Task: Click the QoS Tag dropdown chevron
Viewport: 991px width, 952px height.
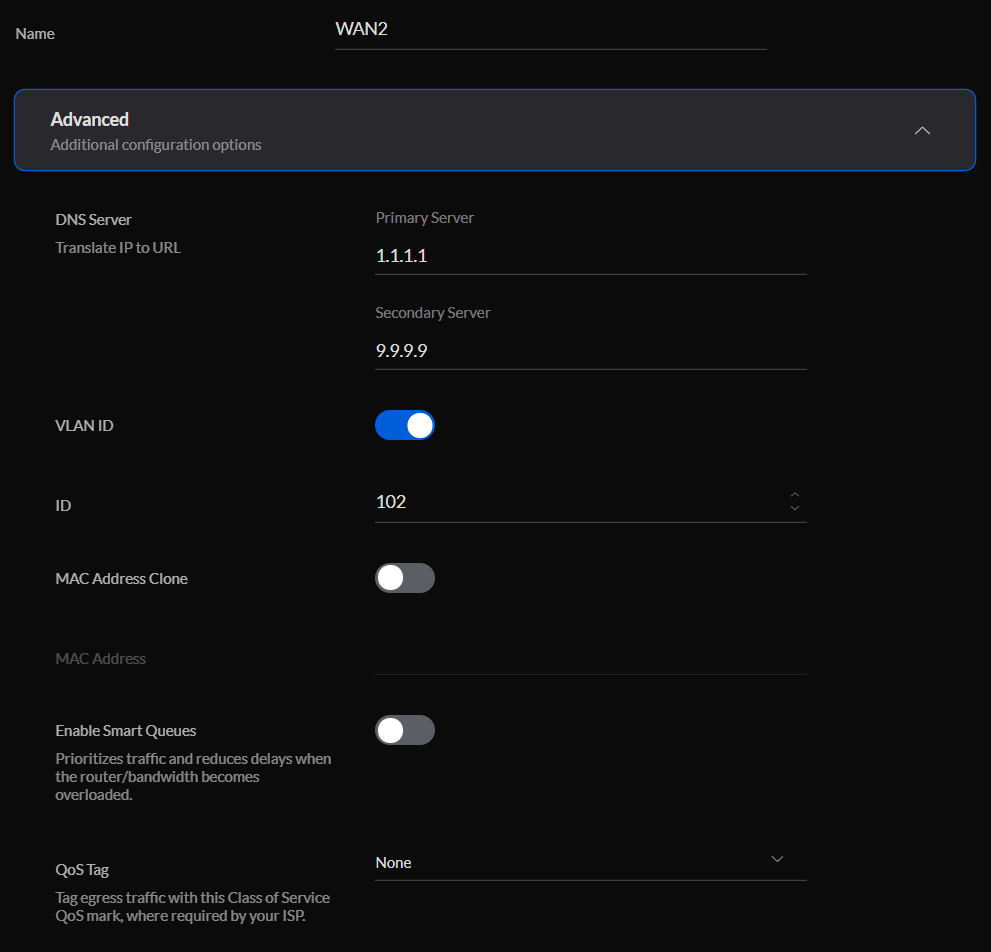Action: point(777,859)
